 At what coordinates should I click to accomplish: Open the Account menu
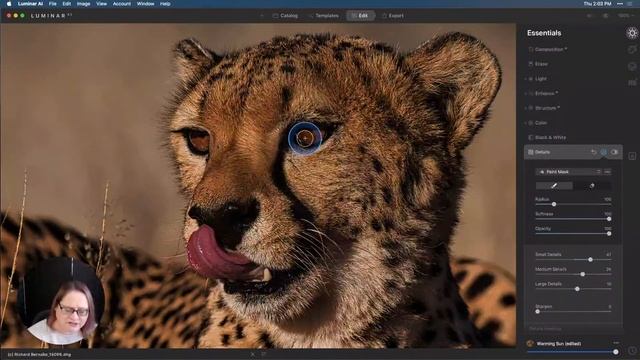(122, 4)
